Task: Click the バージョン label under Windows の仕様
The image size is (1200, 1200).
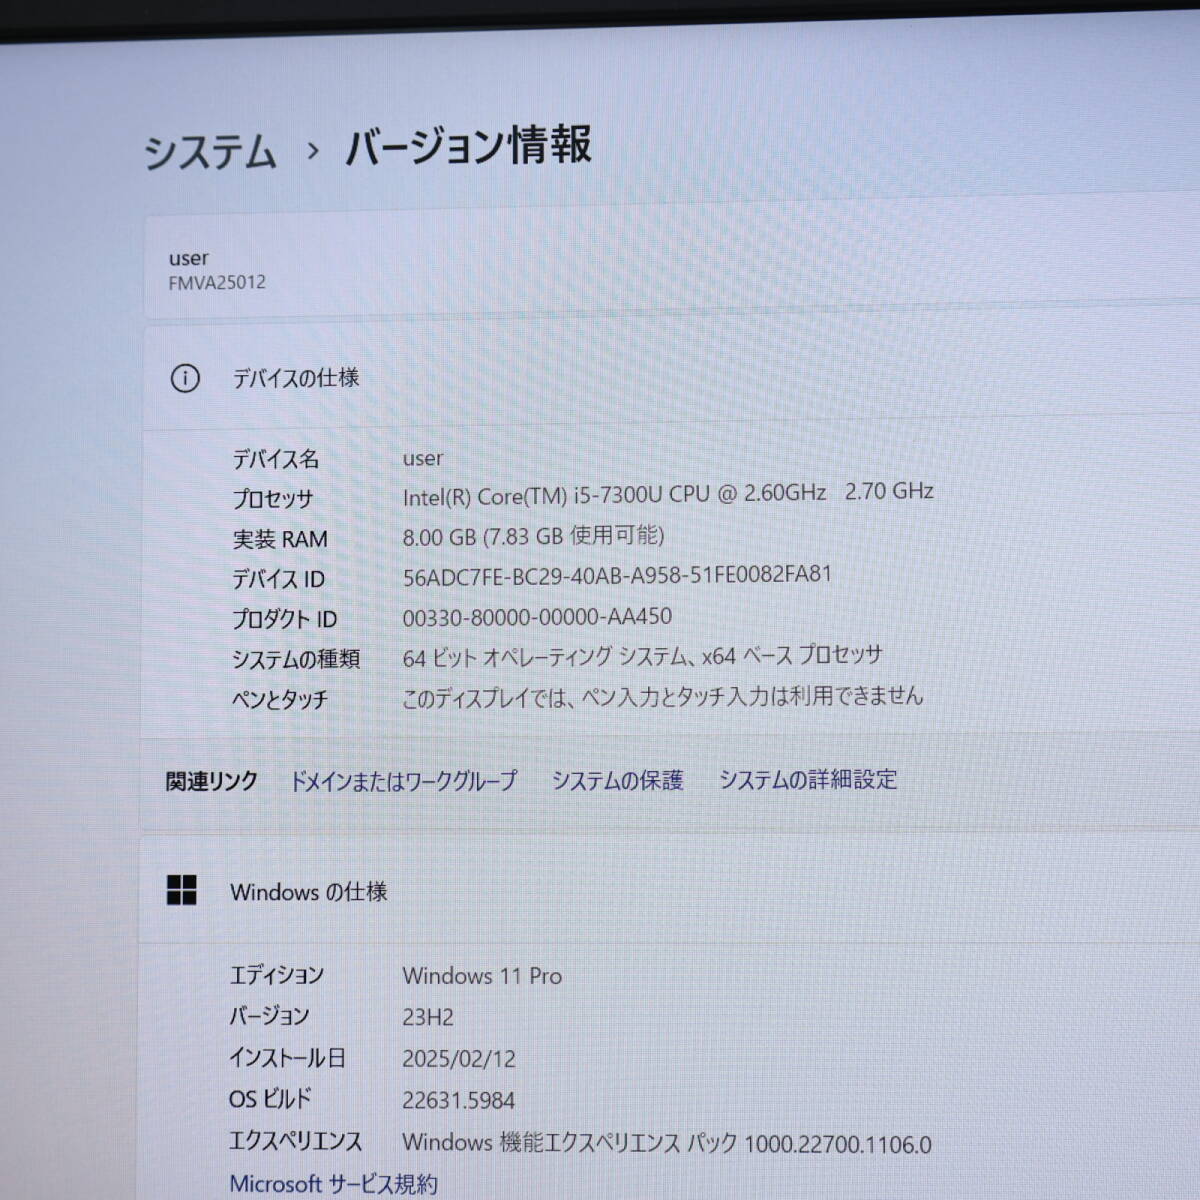Action: click(x=269, y=1016)
